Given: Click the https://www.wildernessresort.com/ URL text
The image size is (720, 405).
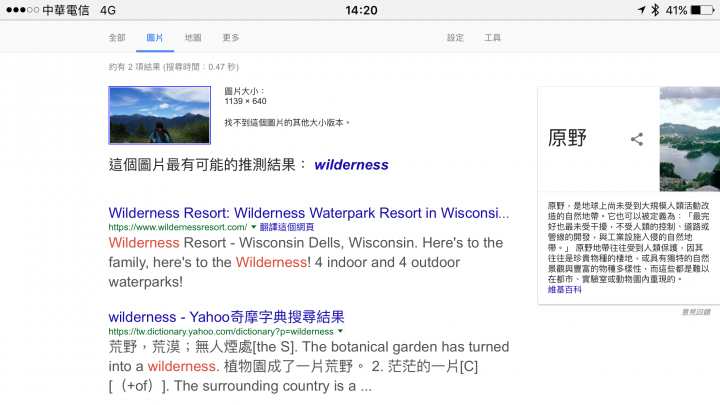Looking at the screenshot, I should [x=178, y=227].
